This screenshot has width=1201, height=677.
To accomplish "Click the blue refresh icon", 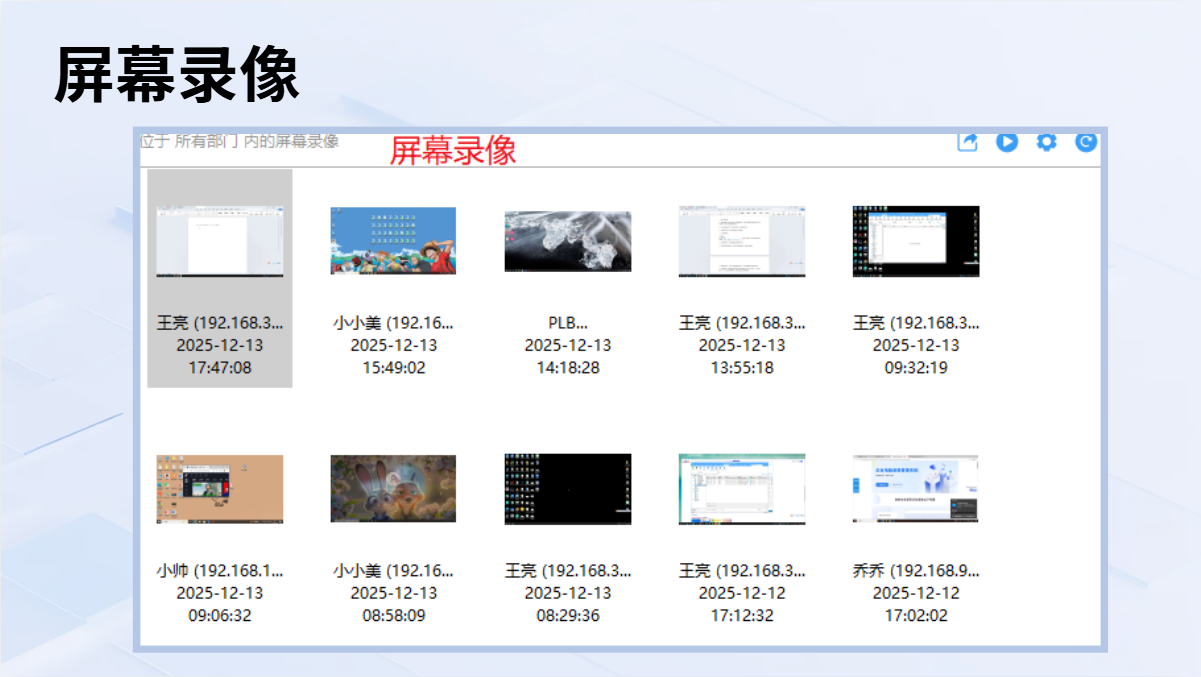I will tap(1086, 142).
